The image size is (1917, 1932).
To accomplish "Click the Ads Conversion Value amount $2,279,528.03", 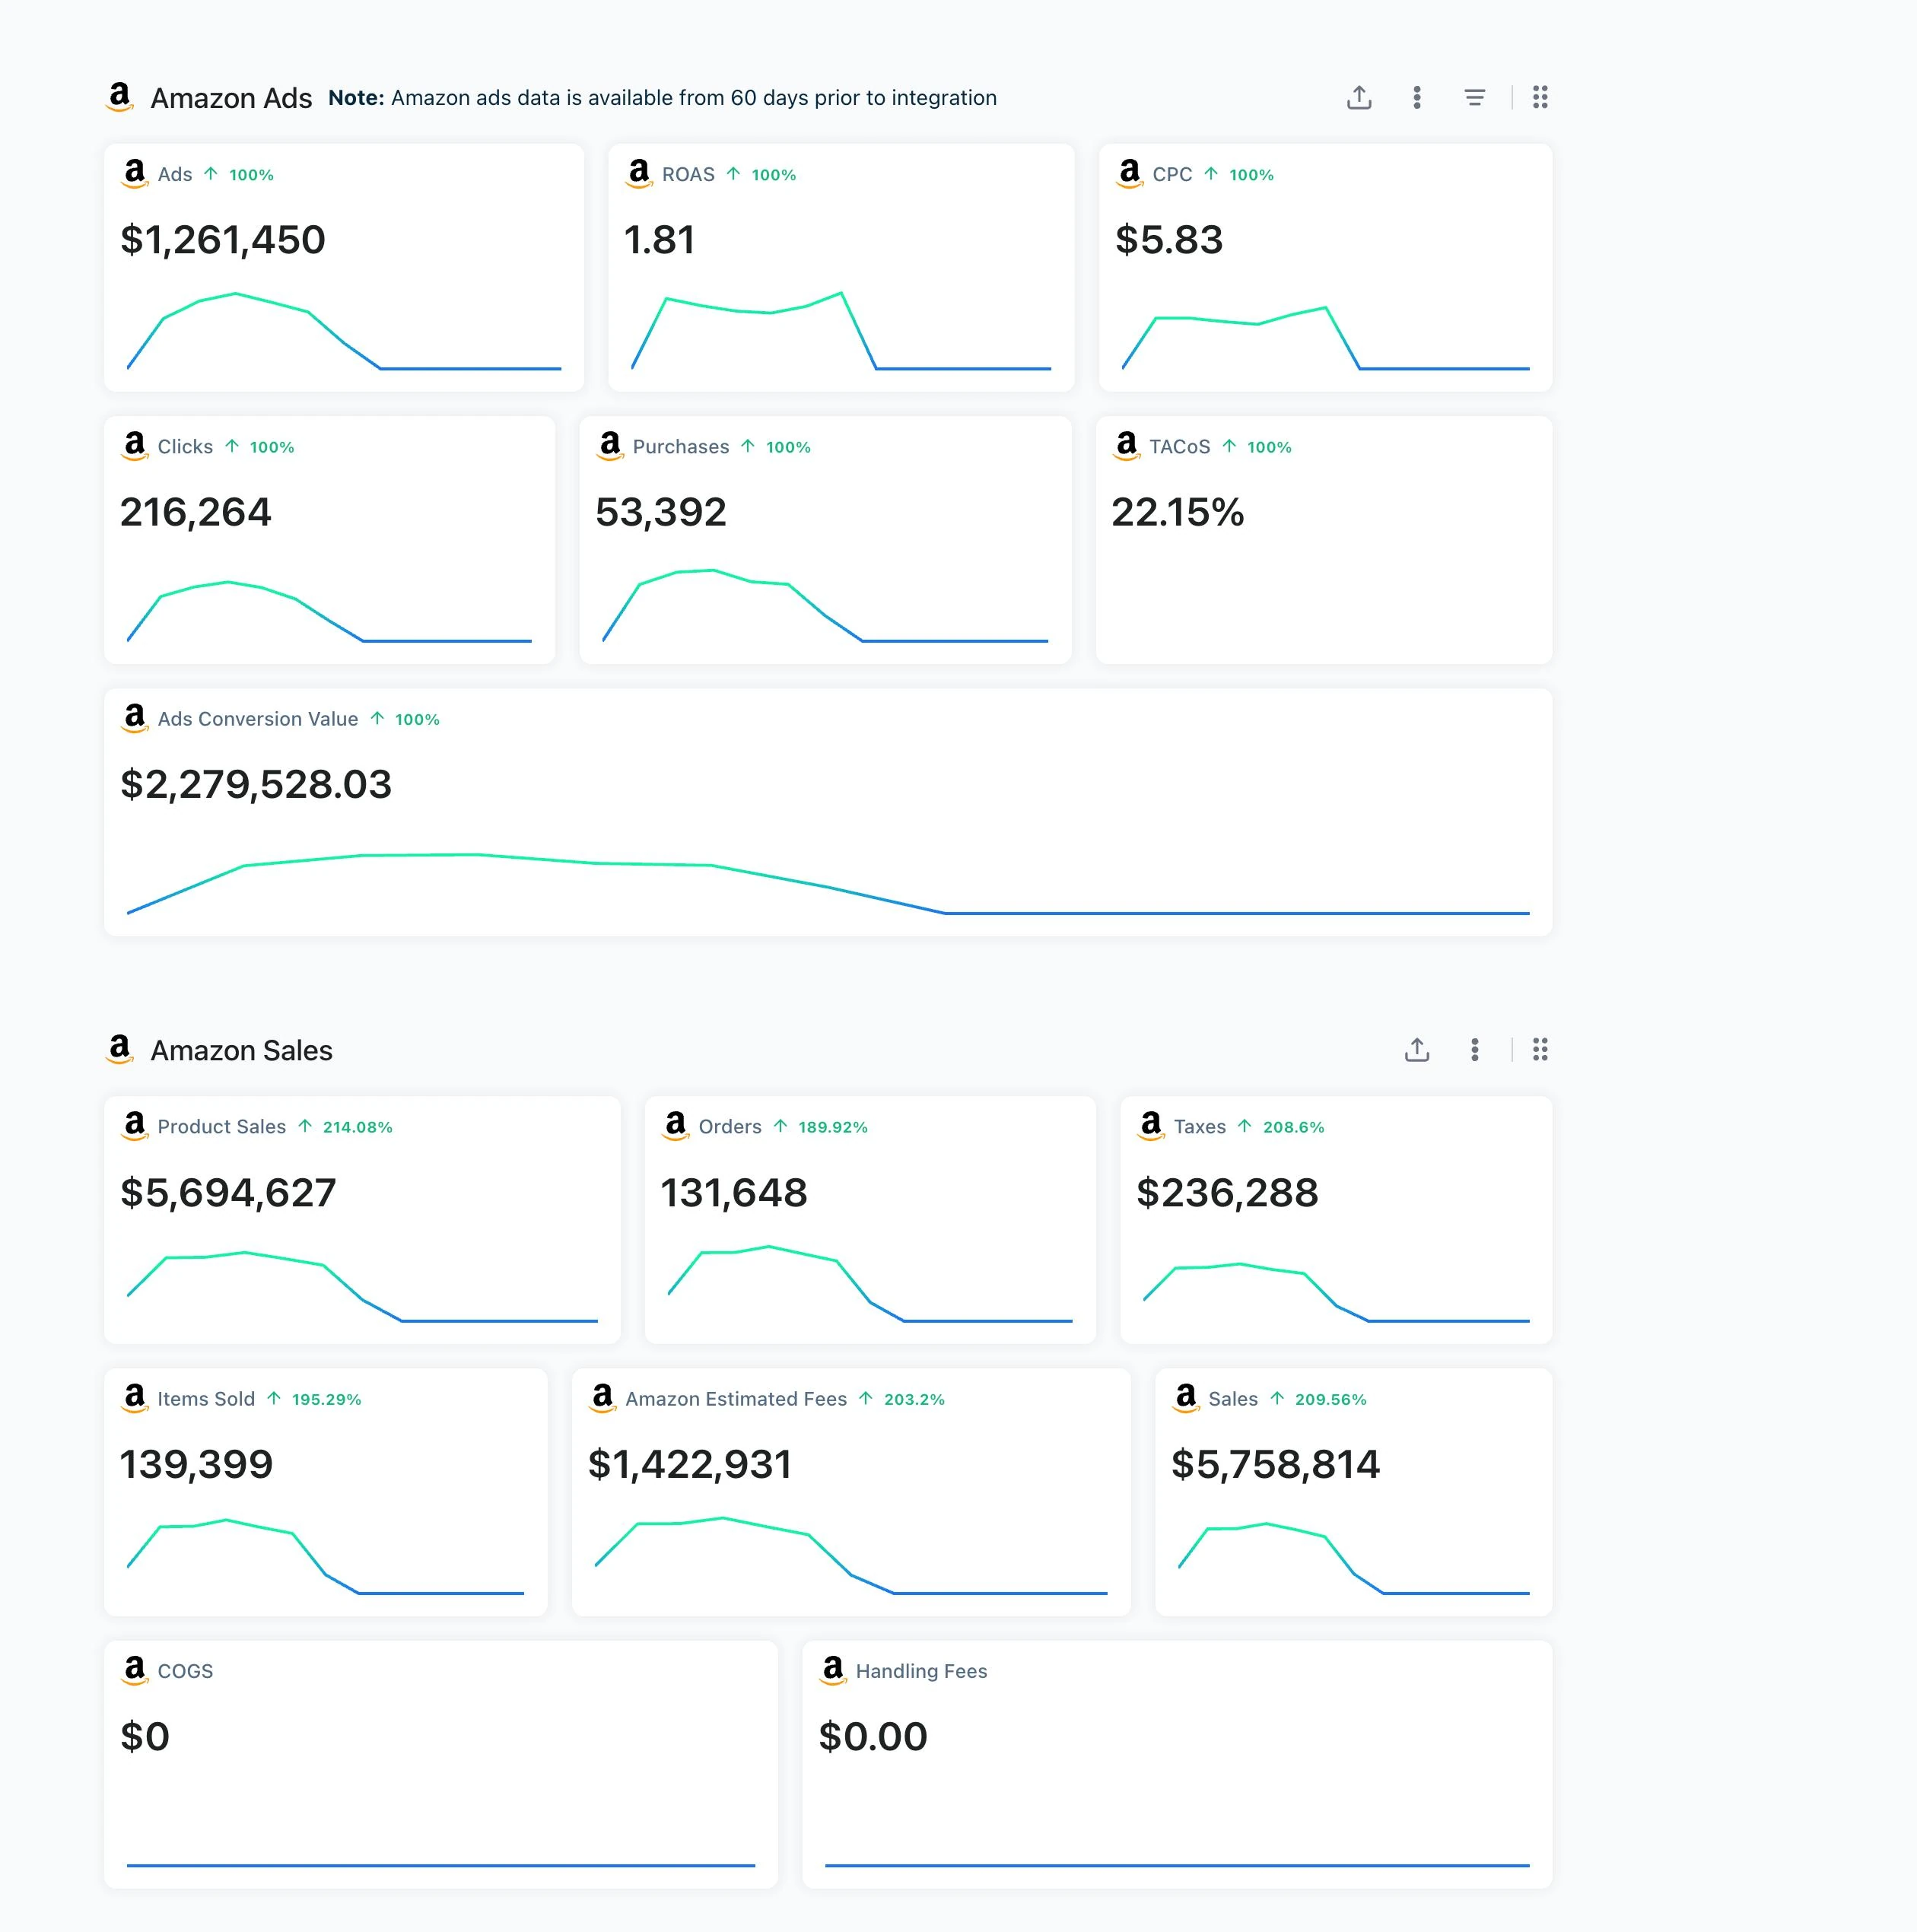I will point(256,784).
